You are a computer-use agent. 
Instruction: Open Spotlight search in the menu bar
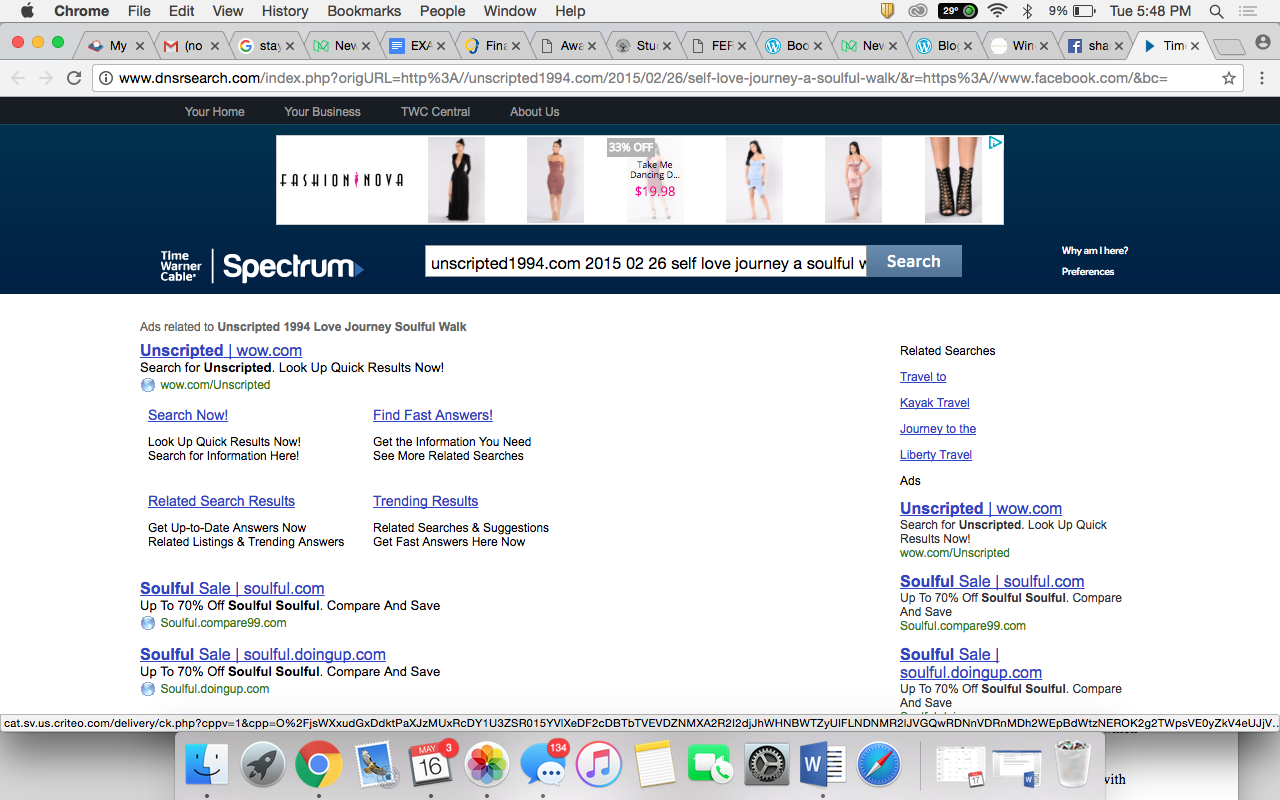1216,11
